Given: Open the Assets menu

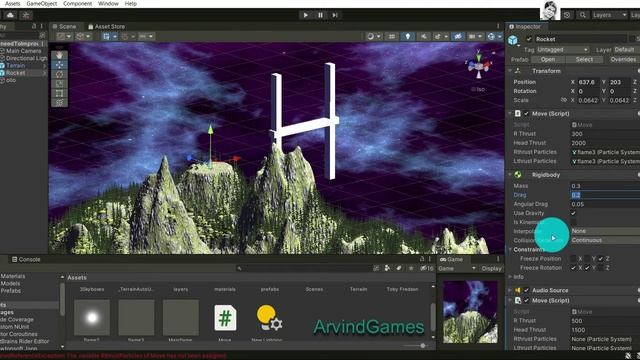Looking at the screenshot, I should click(12, 4).
